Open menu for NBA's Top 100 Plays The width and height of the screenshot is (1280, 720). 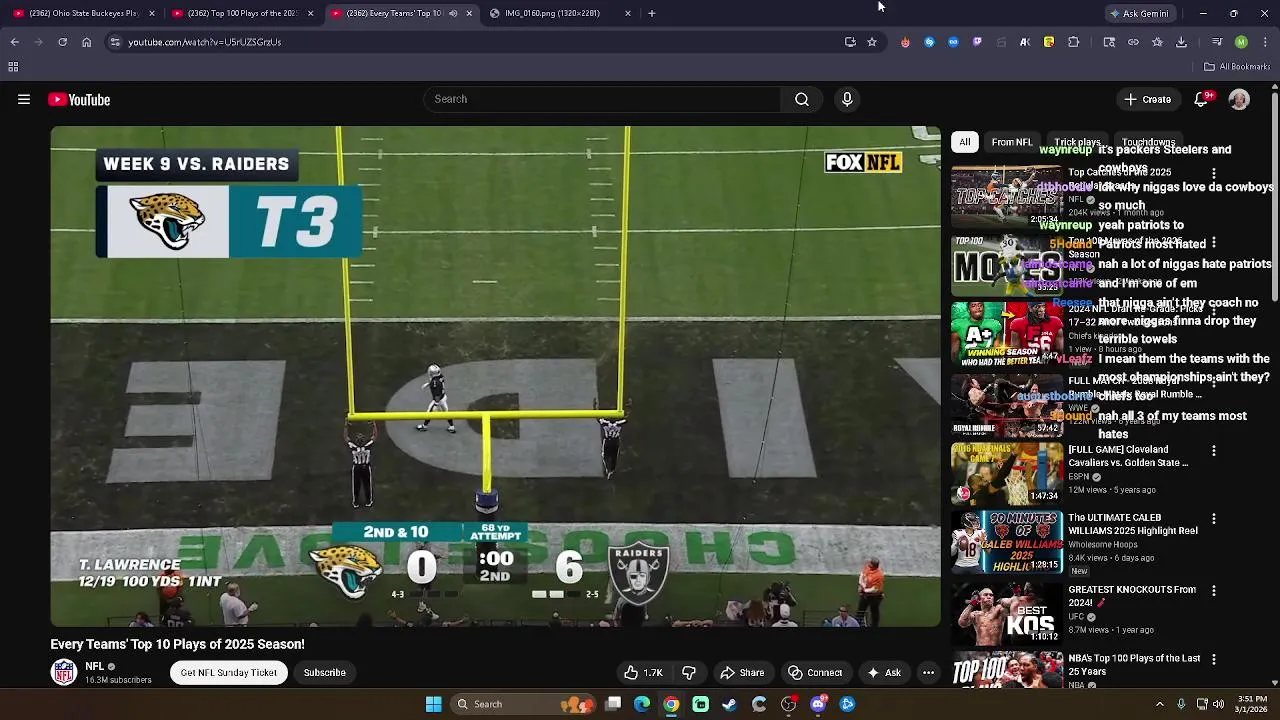click(1214, 660)
